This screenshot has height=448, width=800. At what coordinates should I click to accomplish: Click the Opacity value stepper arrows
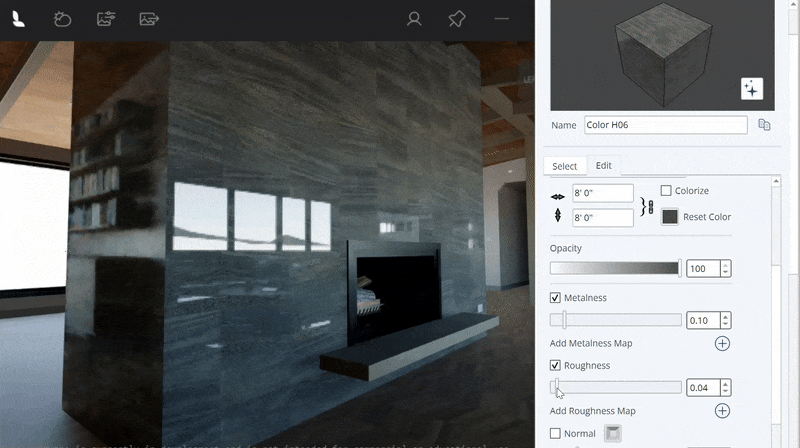coord(725,269)
